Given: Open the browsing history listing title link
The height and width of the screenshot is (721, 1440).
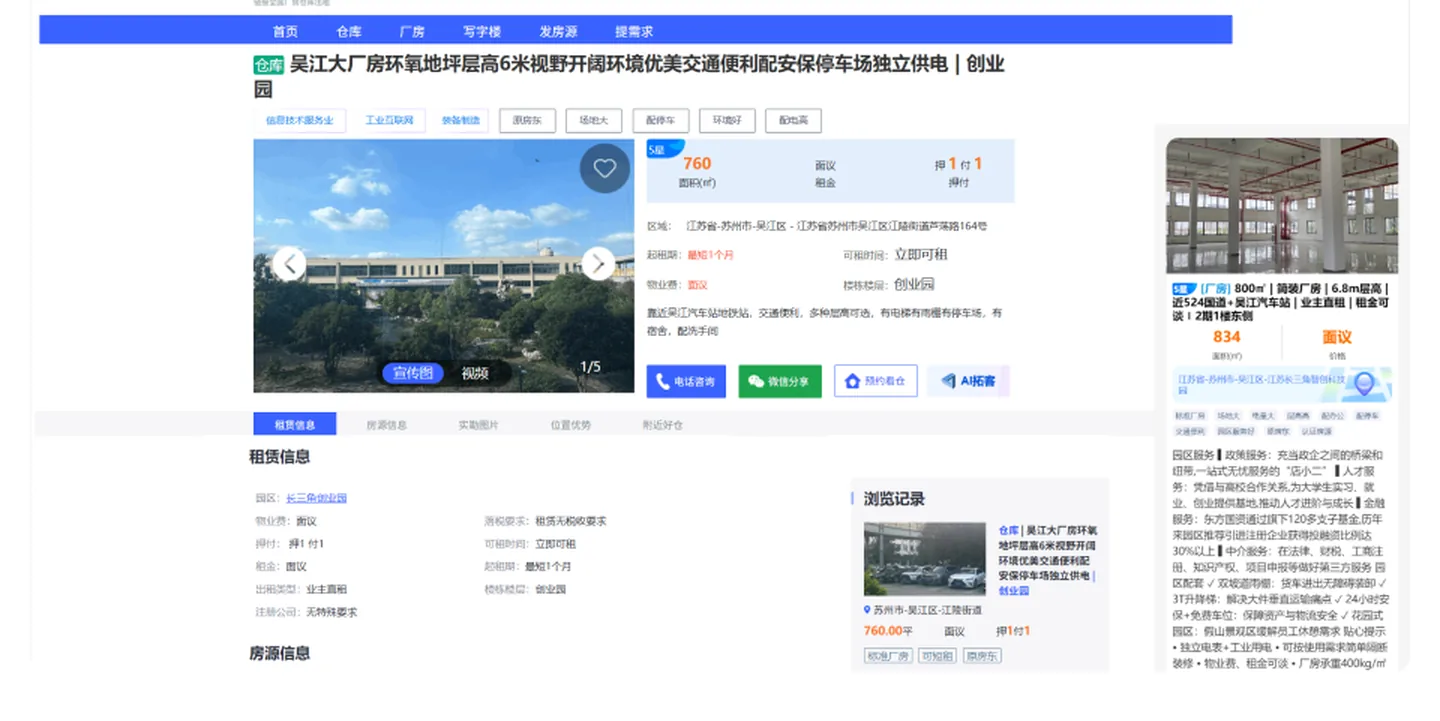Looking at the screenshot, I should (x=1047, y=560).
